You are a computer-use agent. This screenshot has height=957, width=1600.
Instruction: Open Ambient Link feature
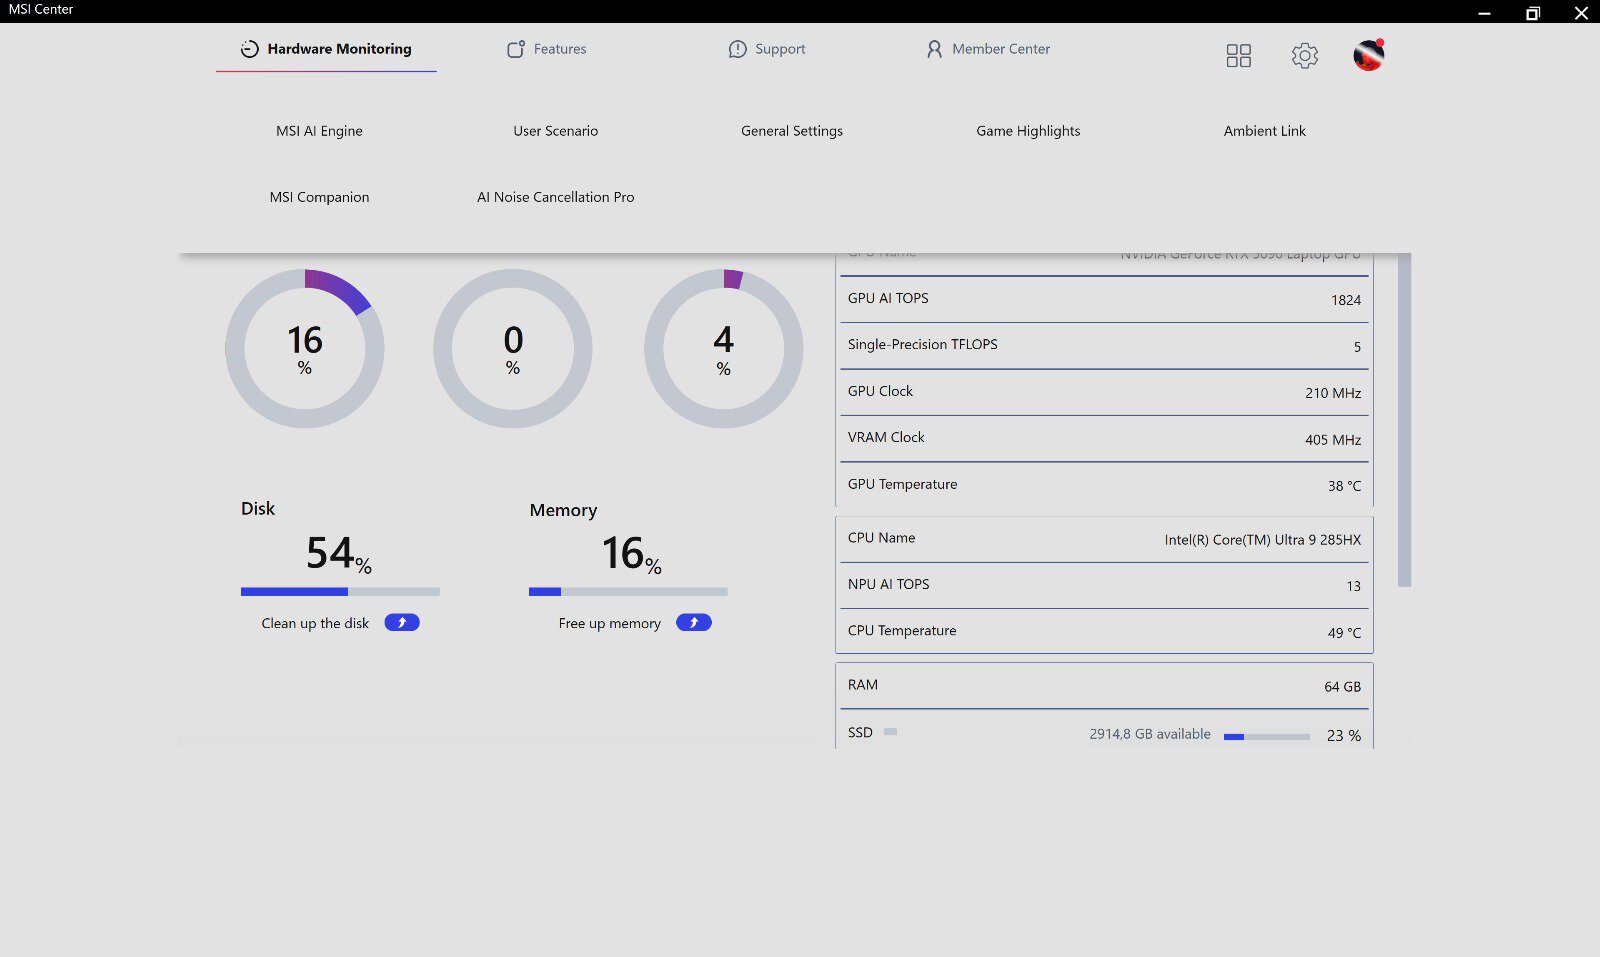(x=1265, y=131)
